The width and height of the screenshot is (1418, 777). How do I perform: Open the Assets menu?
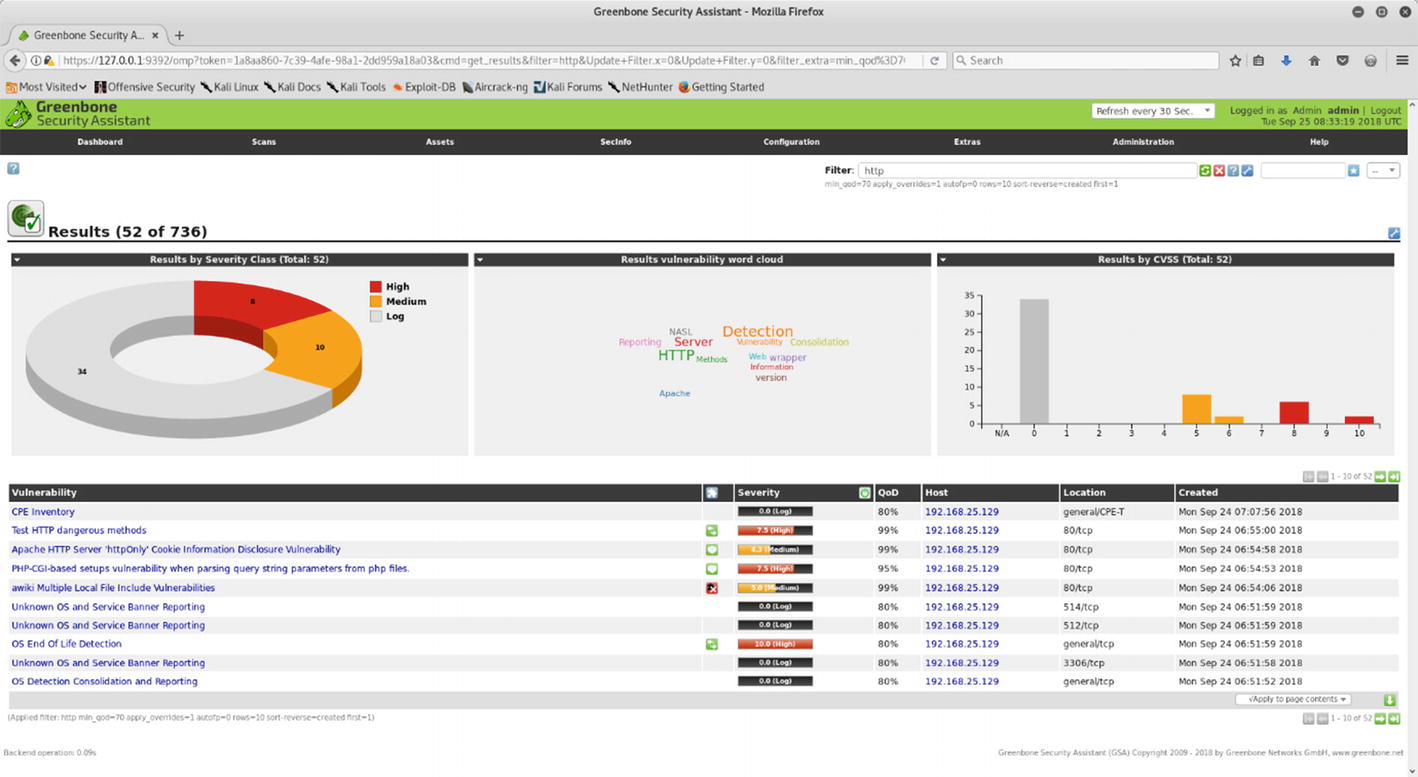(x=440, y=142)
